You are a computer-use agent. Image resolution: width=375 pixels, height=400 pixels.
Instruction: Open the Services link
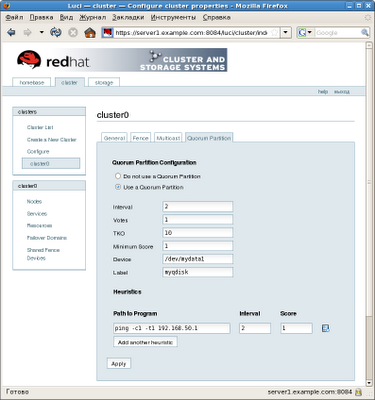[x=37, y=214]
